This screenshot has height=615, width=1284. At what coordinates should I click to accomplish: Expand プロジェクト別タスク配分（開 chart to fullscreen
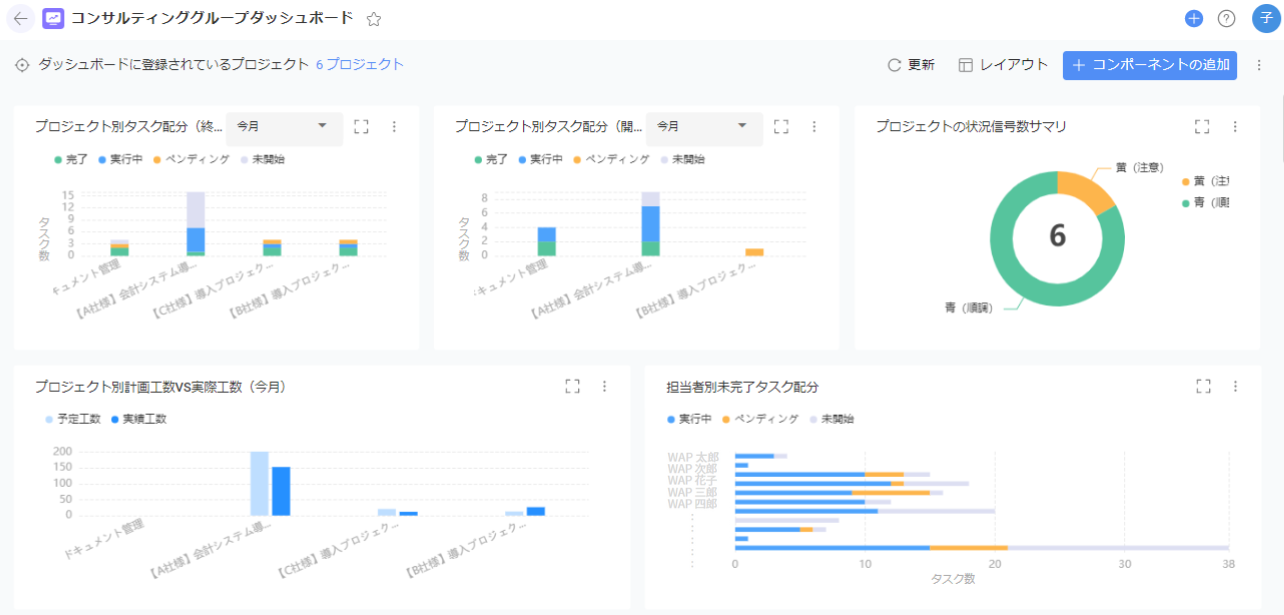782,127
